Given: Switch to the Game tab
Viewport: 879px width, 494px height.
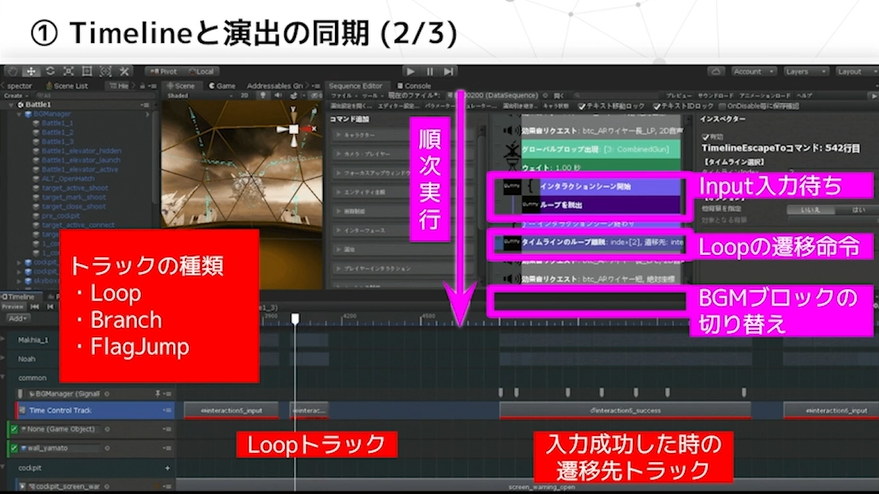Looking at the screenshot, I should pos(222,86).
